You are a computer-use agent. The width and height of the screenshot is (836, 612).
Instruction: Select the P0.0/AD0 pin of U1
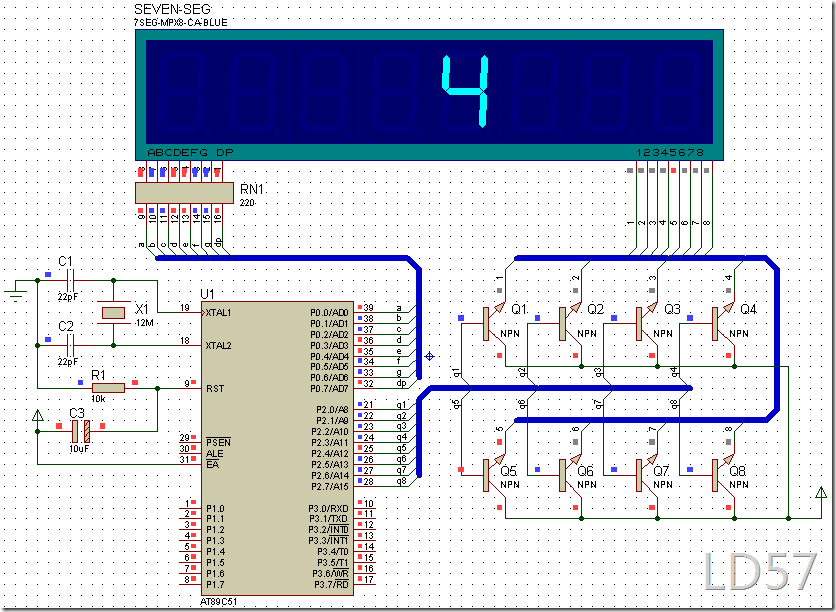[x=329, y=312]
